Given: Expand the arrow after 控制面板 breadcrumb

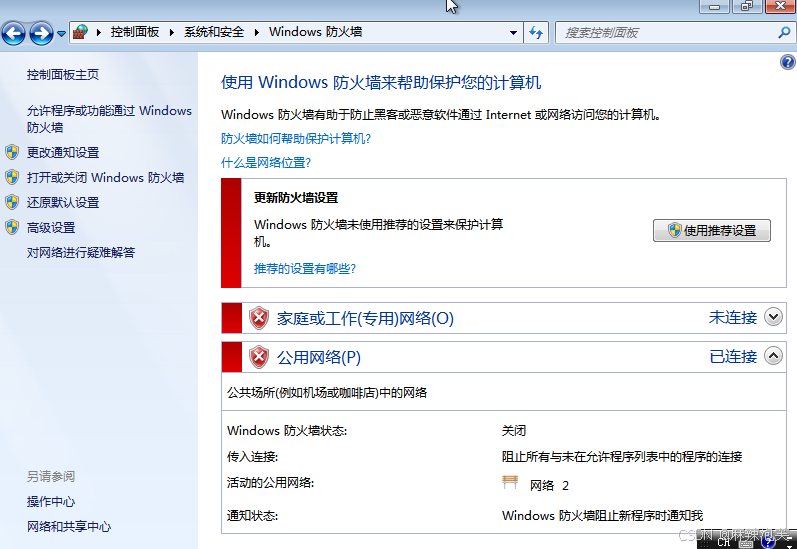Looking at the screenshot, I should click(172, 33).
